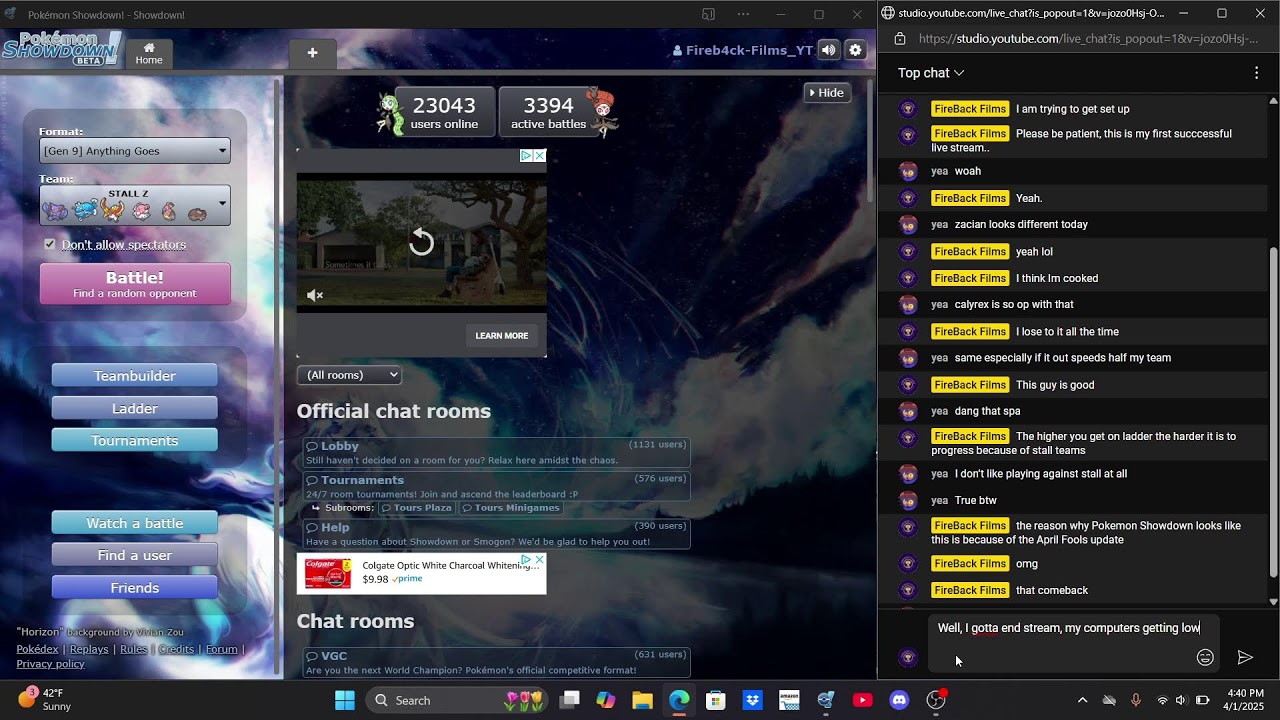Open the STALL Z team selector

[x=135, y=205]
